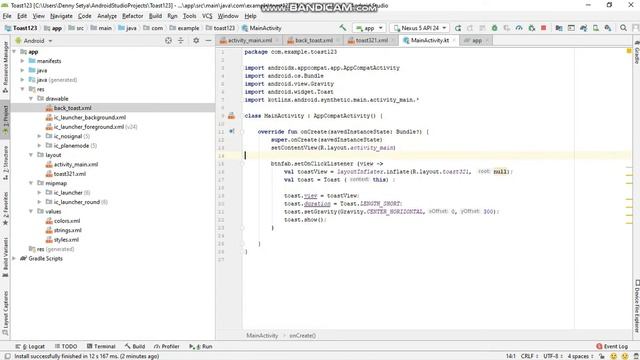The image size is (640, 360).
Task: Open the app run configuration dropdown
Action: (x=369, y=28)
